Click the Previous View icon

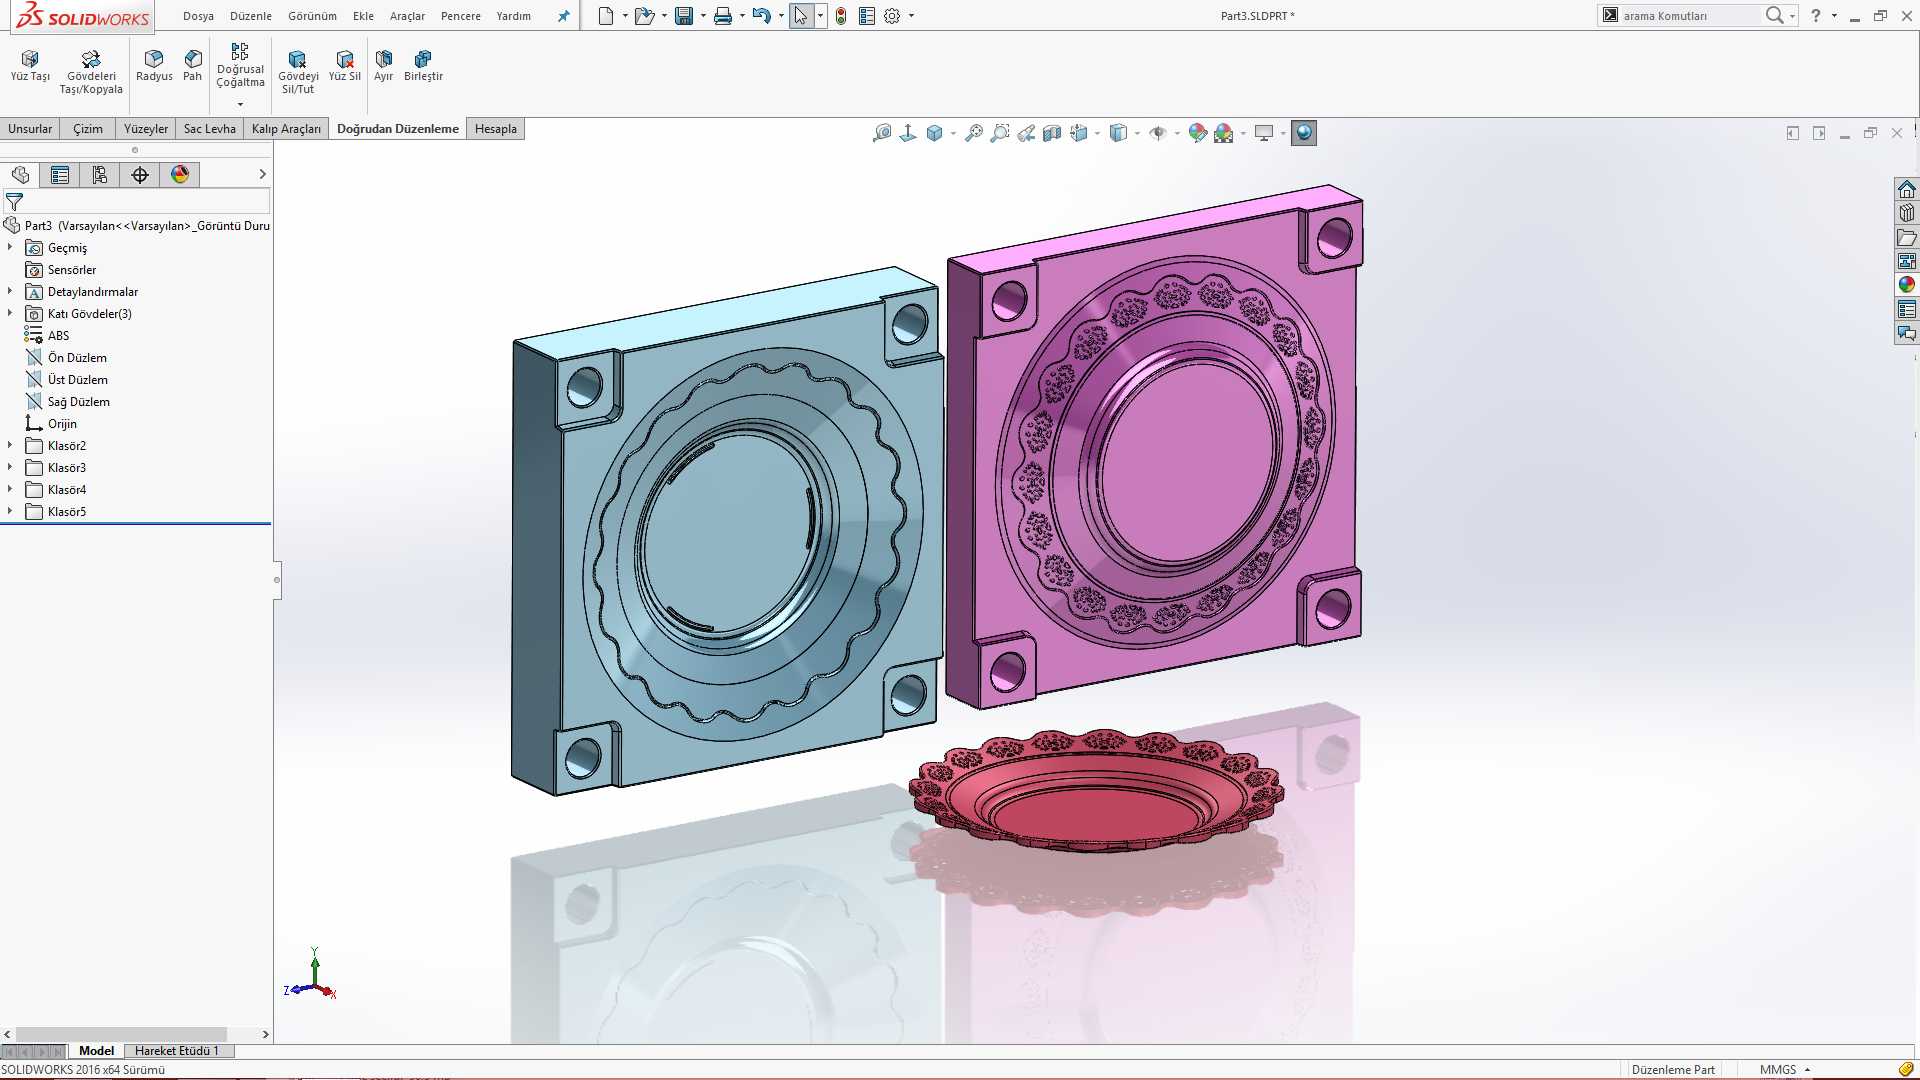[1026, 133]
